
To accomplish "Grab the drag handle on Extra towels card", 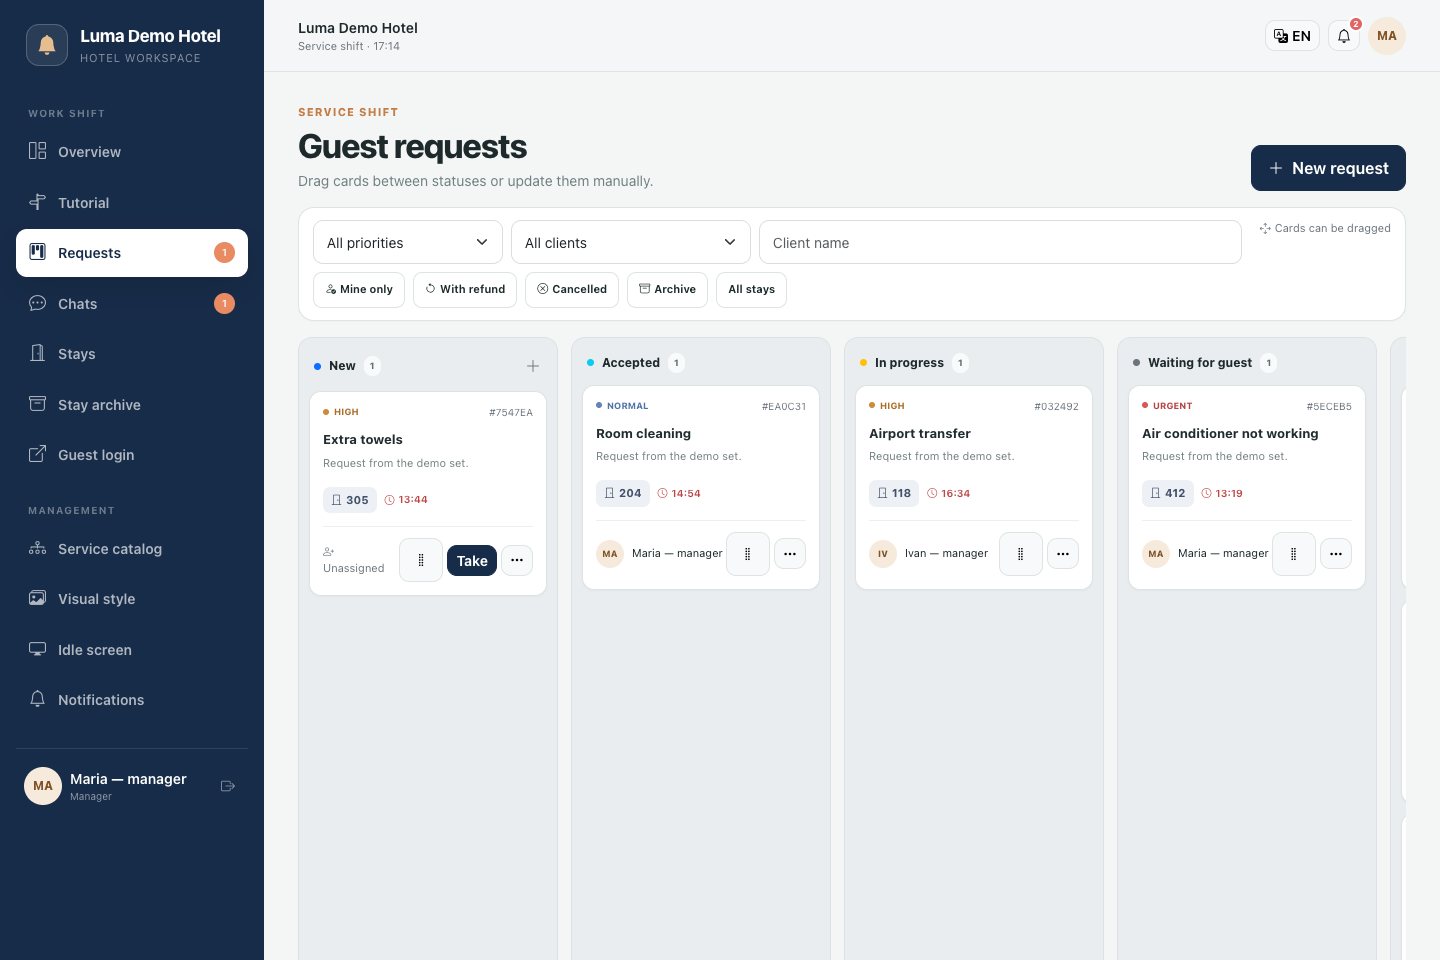I will (x=421, y=560).
